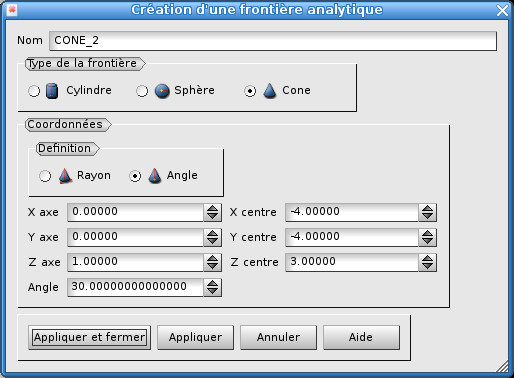Select the Sphère radio button
514x378 pixels.
tap(142, 91)
